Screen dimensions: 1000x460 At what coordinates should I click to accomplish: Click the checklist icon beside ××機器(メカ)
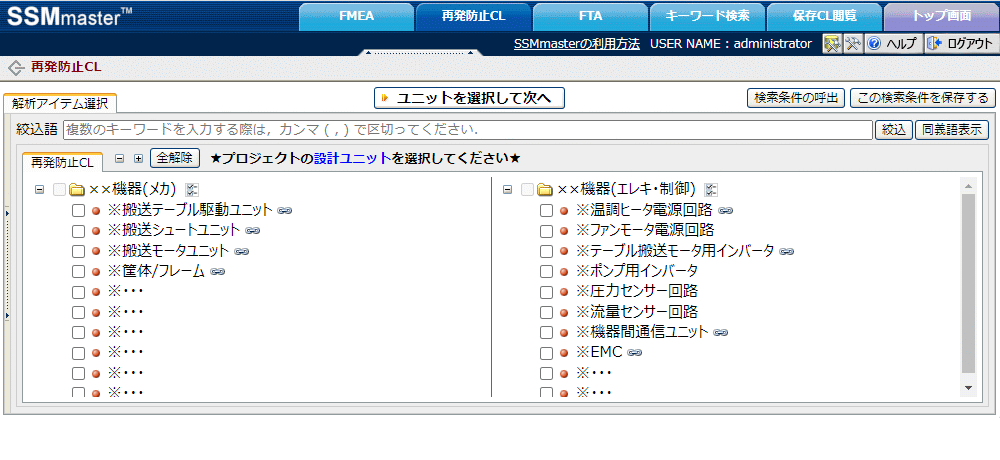tap(192, 190)
